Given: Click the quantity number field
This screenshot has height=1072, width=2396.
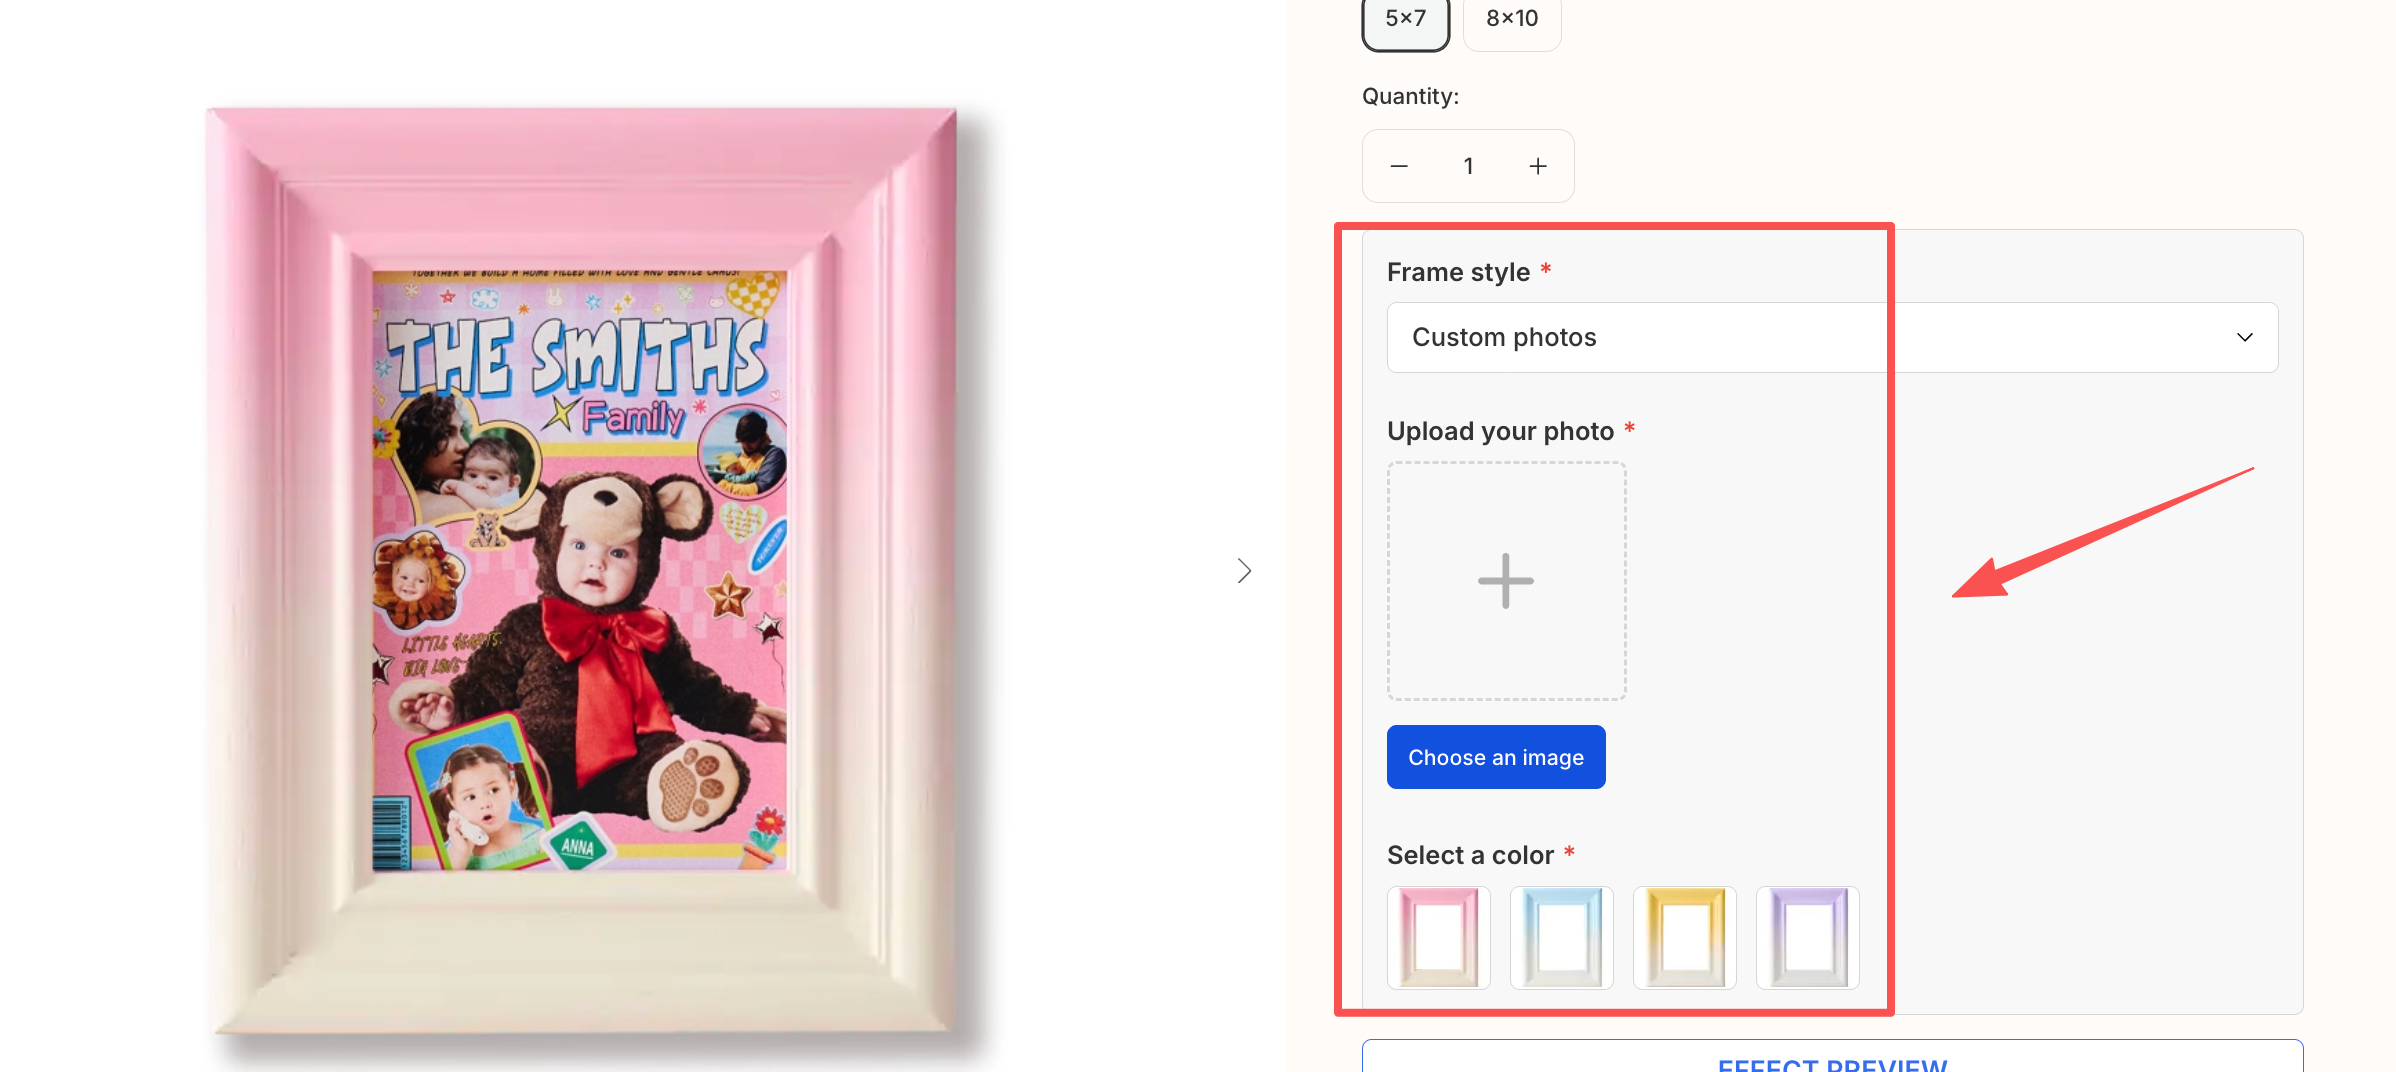Looking at the screenshot, I should (1468, 166).
